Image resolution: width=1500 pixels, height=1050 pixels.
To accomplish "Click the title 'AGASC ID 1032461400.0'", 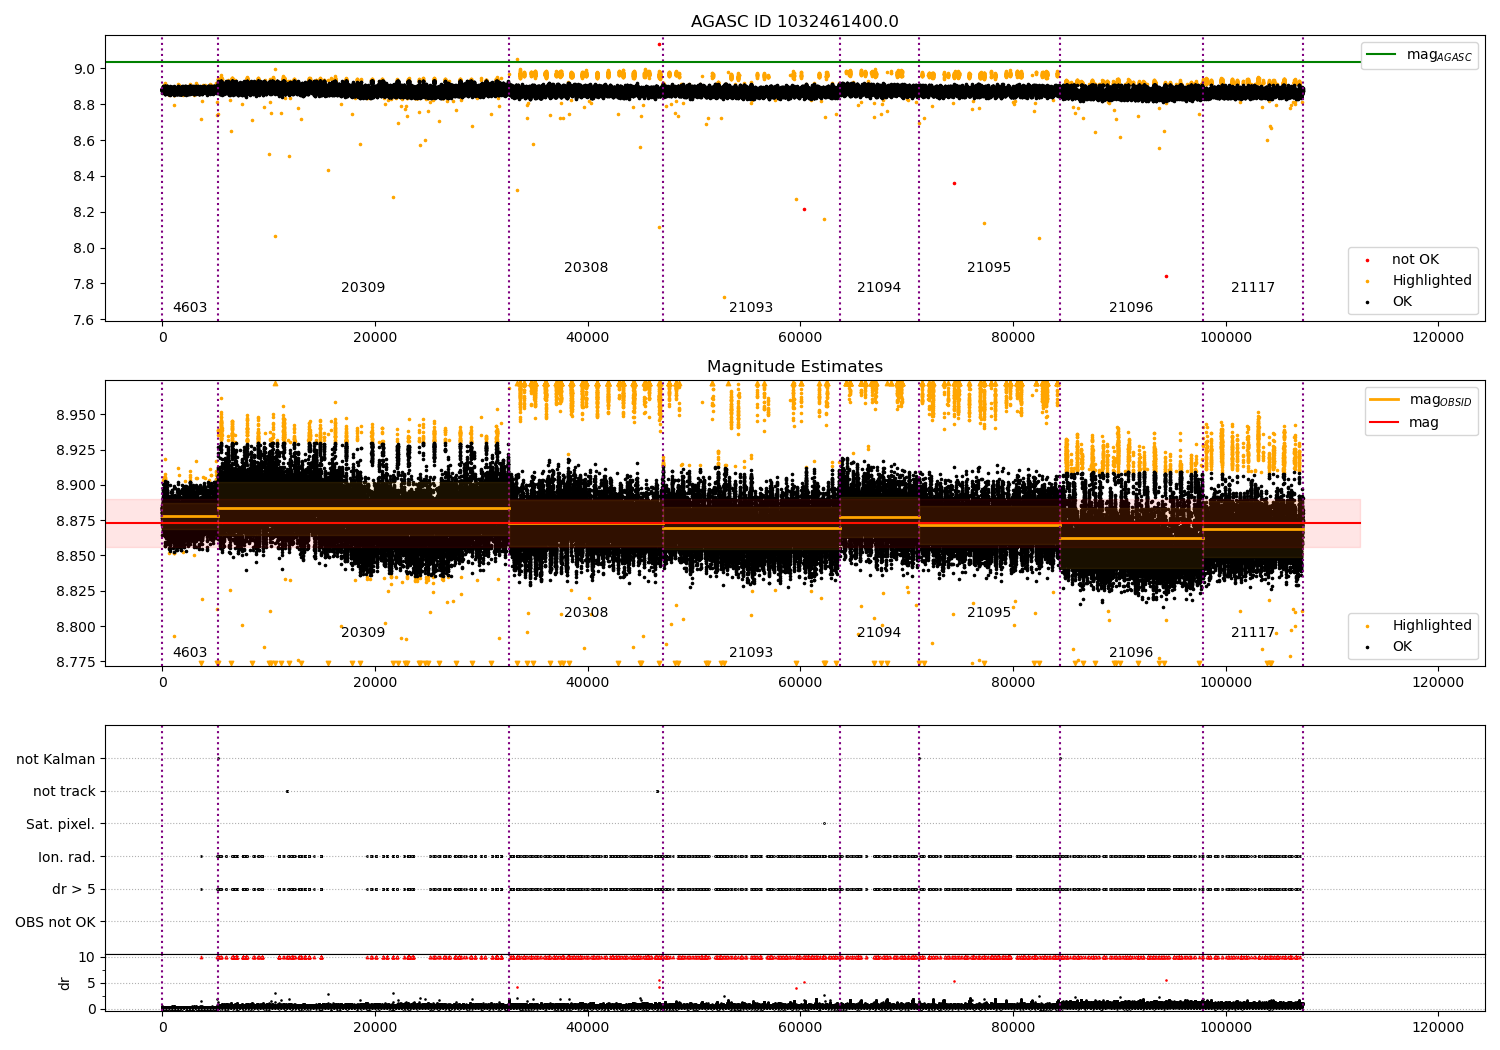I will 794,22.
